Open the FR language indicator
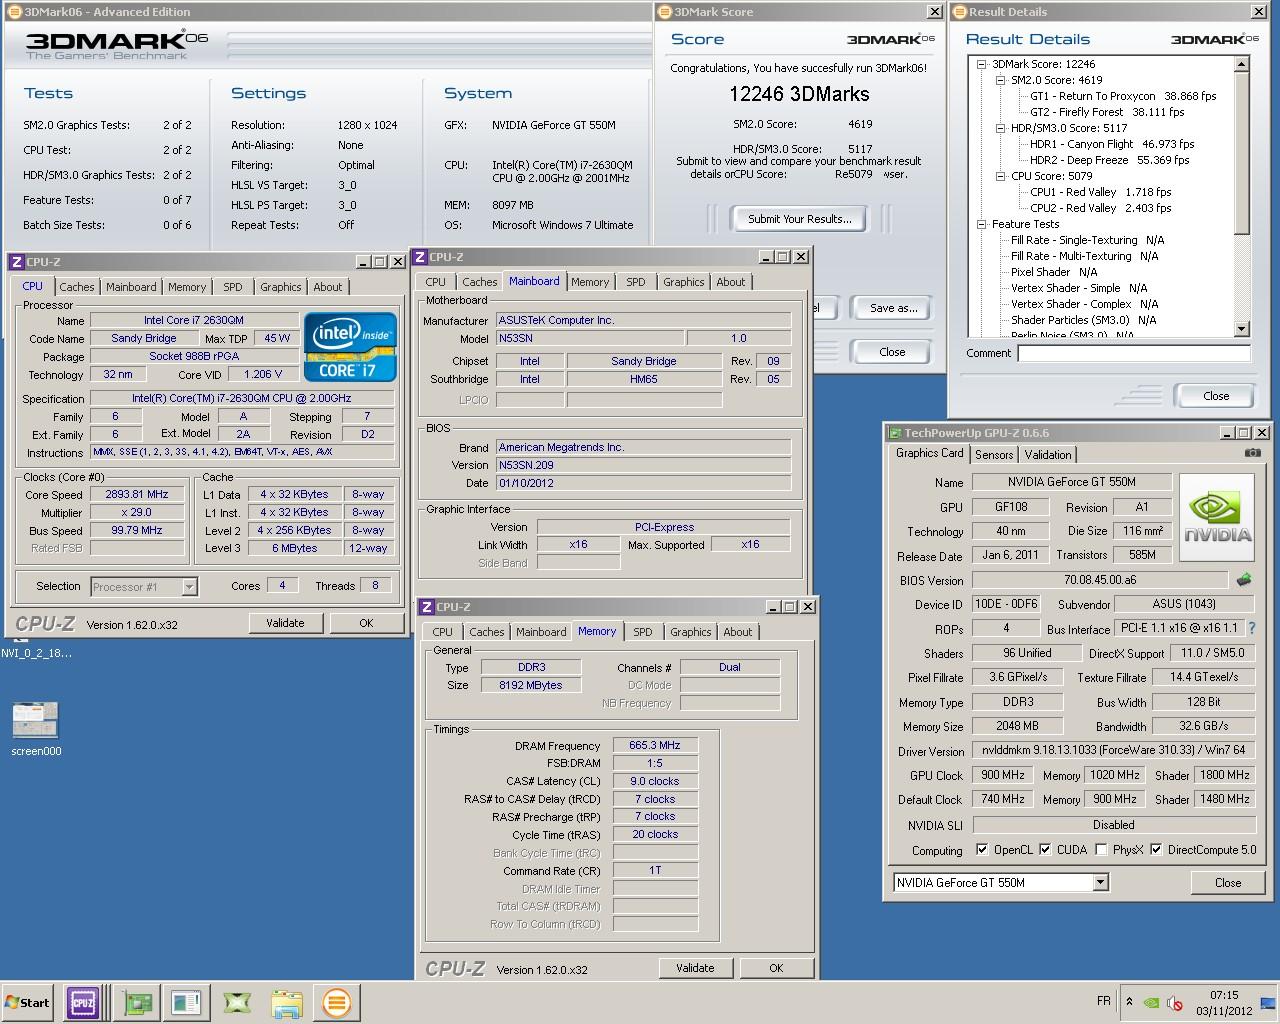This screenshot has height=1024, width=1280. (x=1104, y=1001)
